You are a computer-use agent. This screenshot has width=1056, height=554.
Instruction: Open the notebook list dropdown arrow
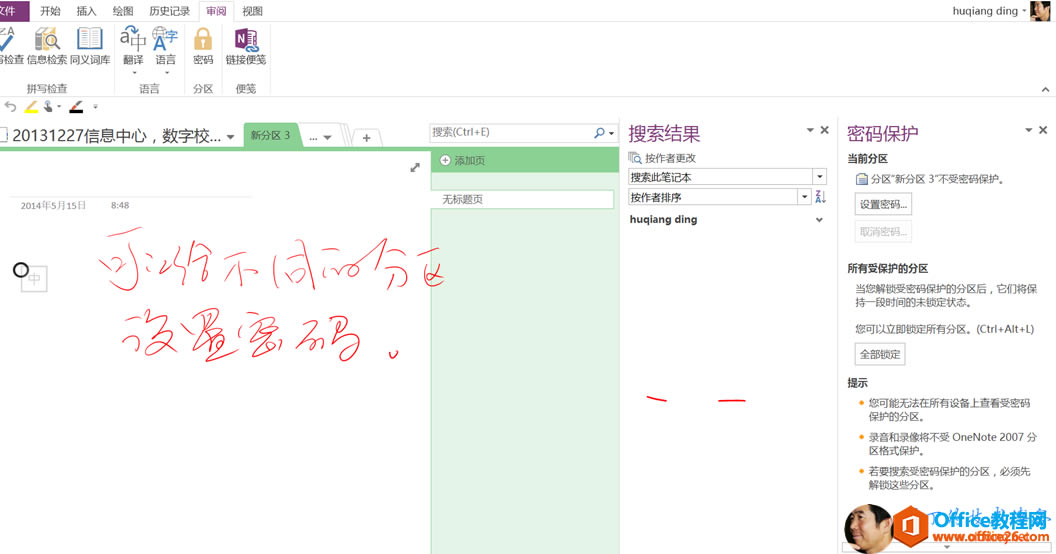coord(230,137)
